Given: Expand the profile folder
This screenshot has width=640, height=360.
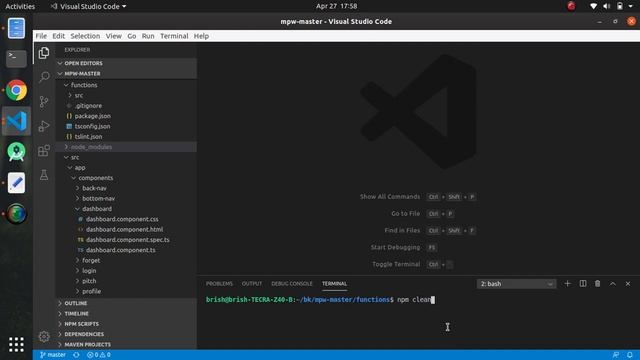Looking at the screenshot, I should click(x=126, y=291).
